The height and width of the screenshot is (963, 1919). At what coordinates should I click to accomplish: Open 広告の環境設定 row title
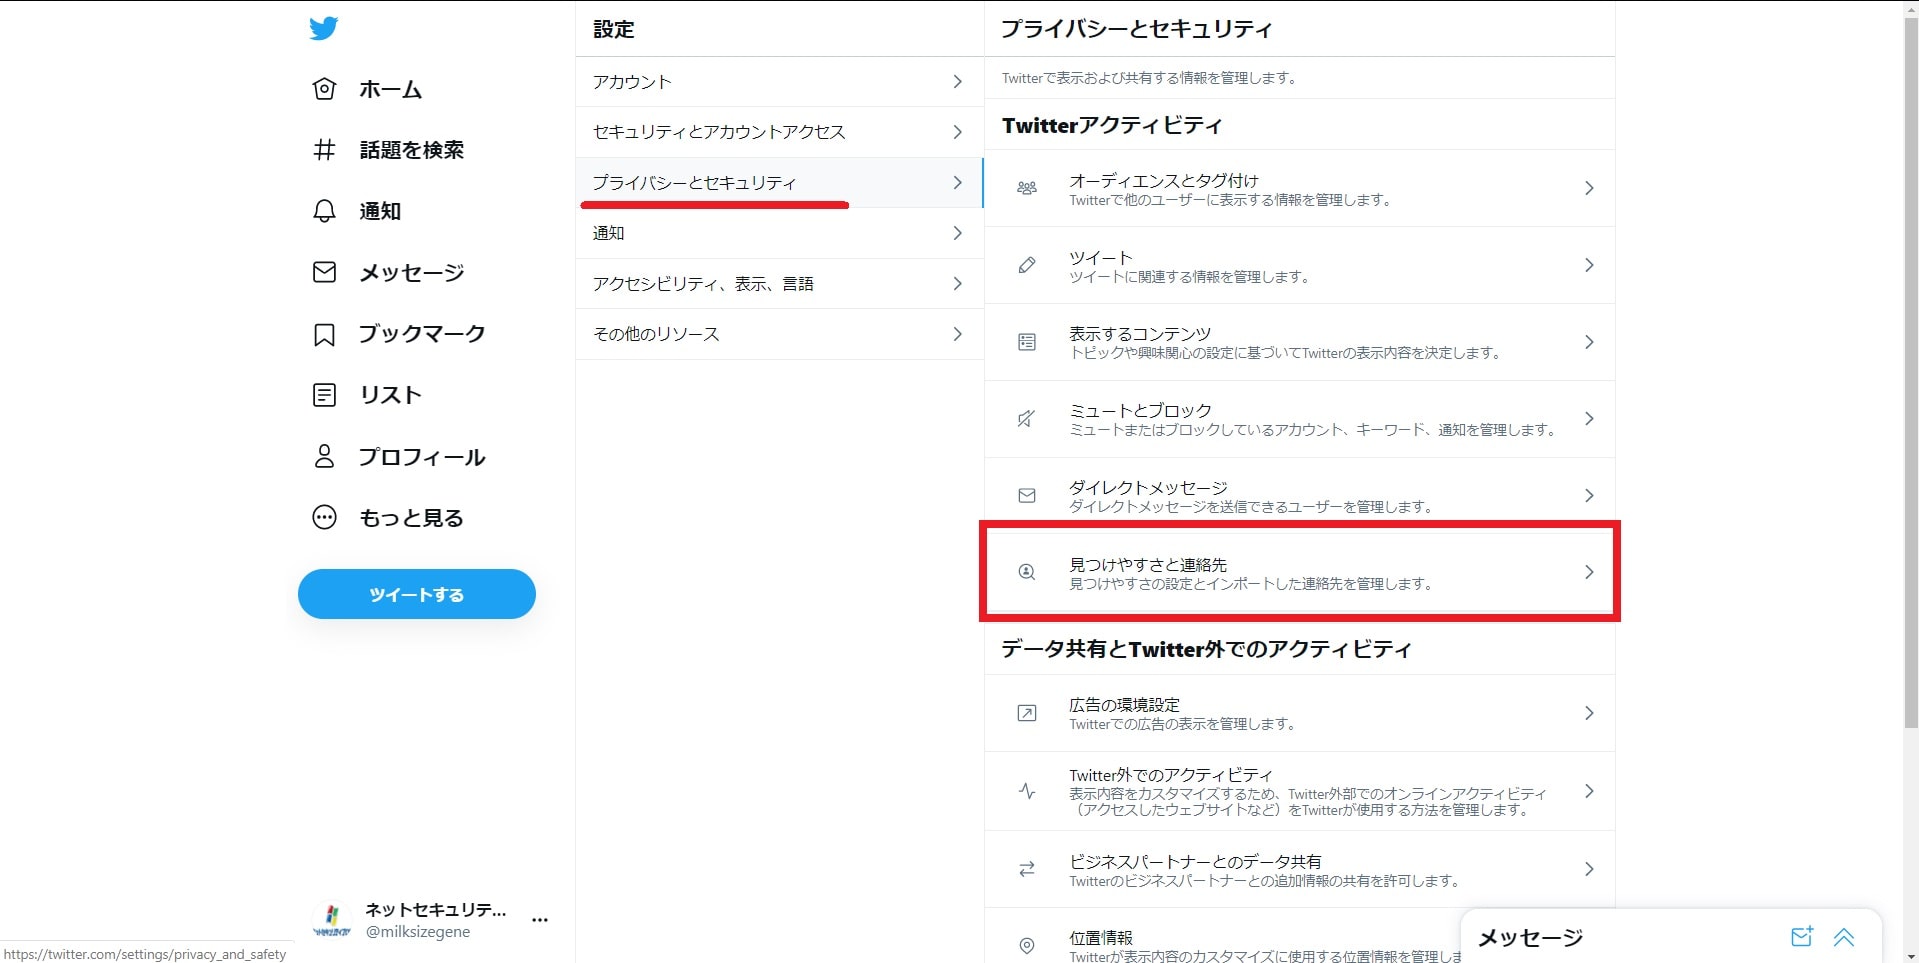(x=1124, y=705)
